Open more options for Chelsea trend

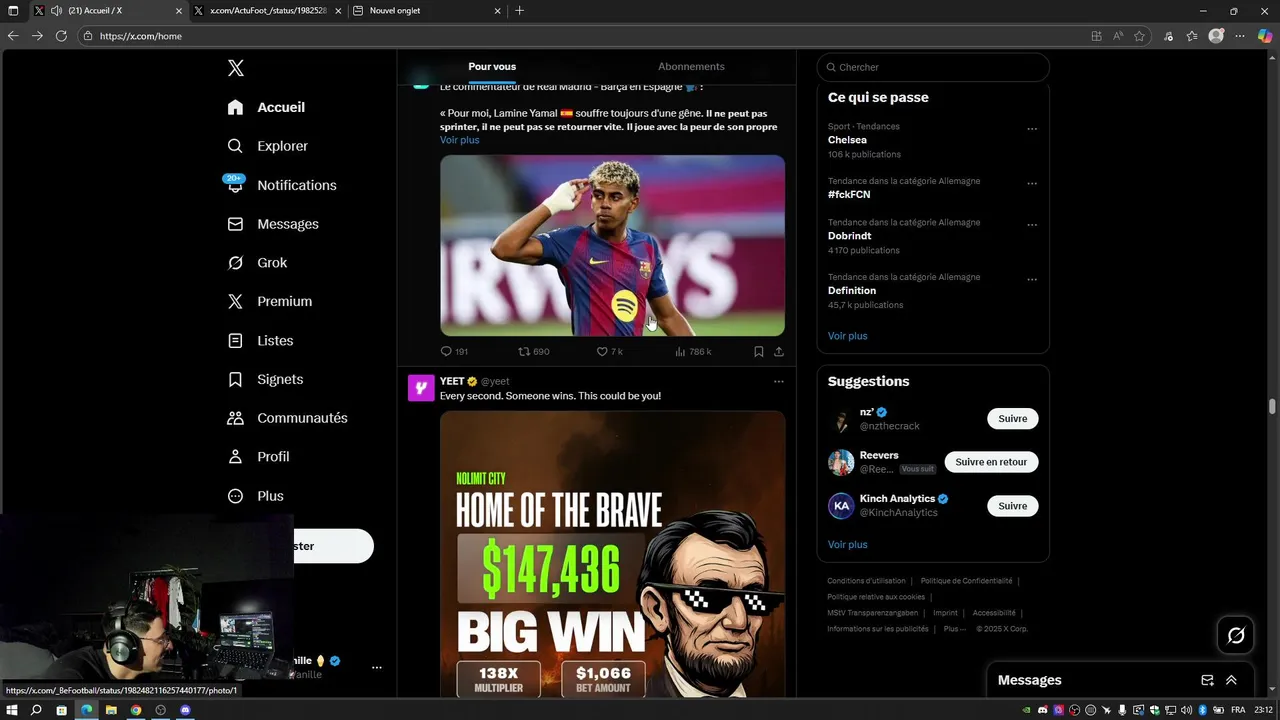[1032, 129]
